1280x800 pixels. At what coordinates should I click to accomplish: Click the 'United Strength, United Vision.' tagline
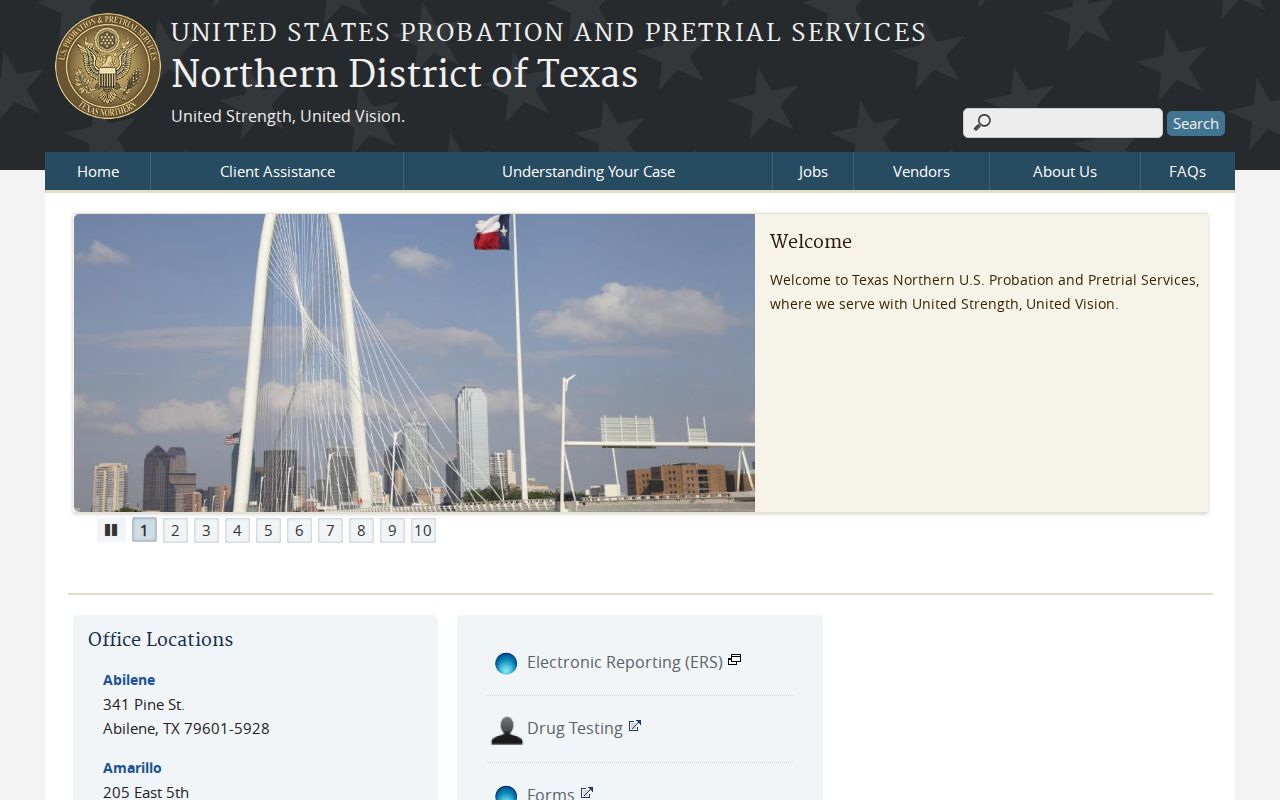coord(288,116)
